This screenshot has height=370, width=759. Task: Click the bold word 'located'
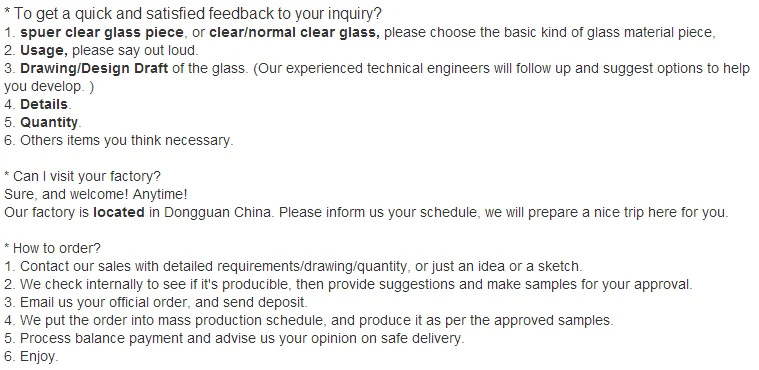(119, 212)
